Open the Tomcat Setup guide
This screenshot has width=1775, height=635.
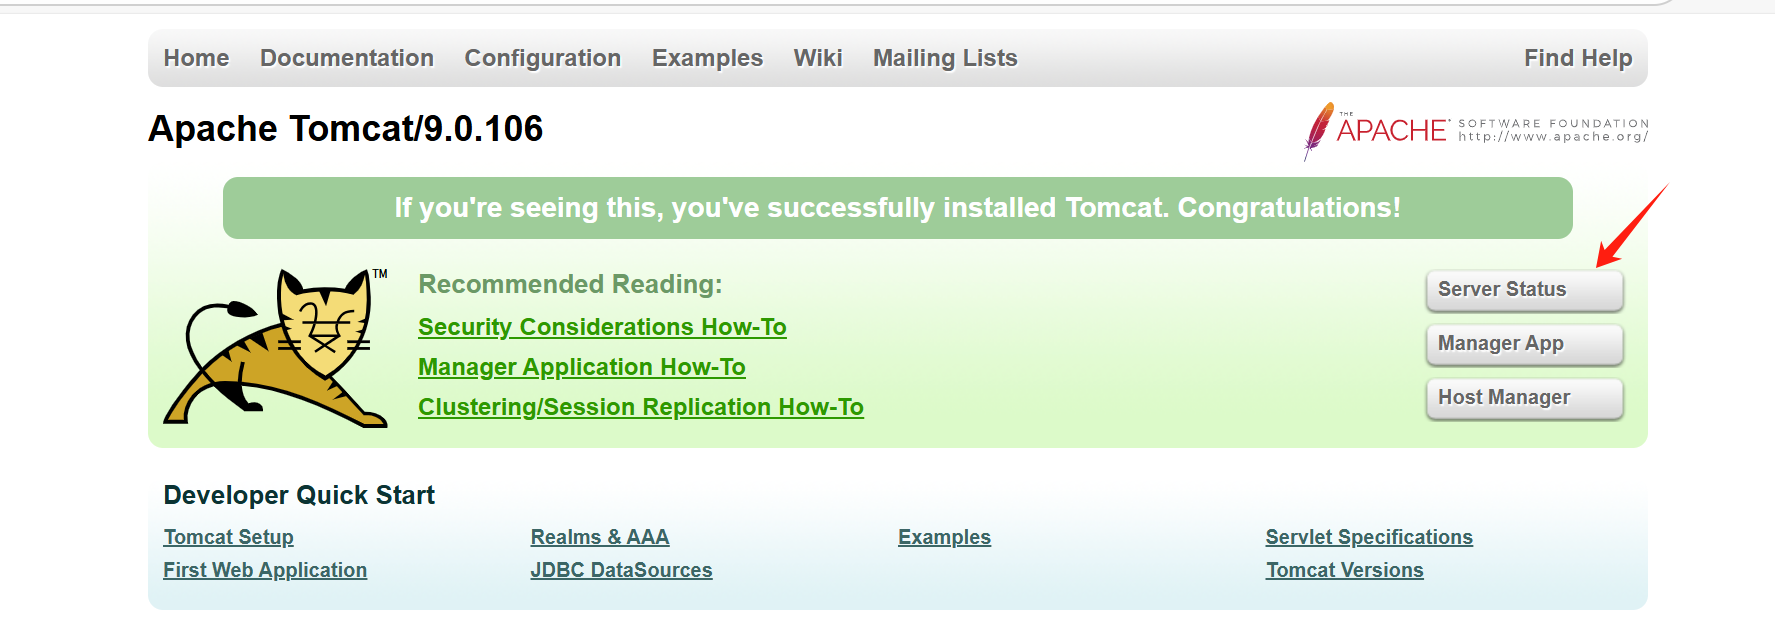pos(228,537)
